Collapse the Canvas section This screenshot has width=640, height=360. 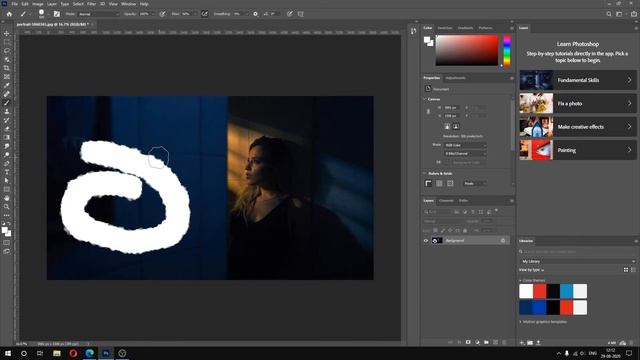pyautogui.click(x=424, y=99)
